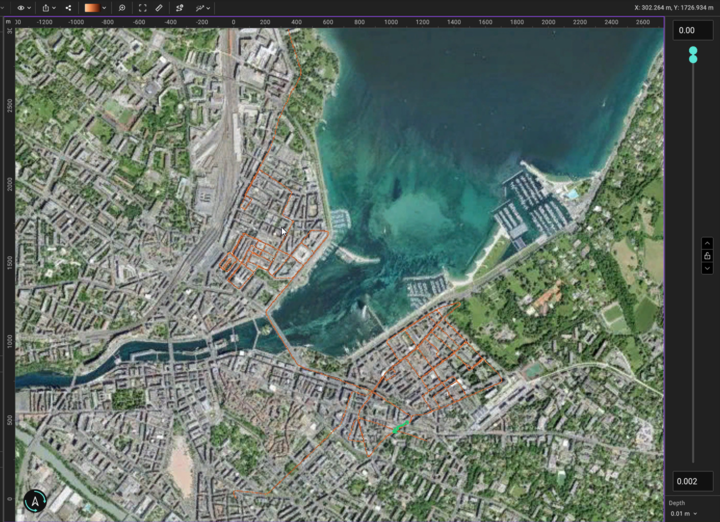
Task: Click the up chevron above the lock
Action: click(x=707, y=243)
